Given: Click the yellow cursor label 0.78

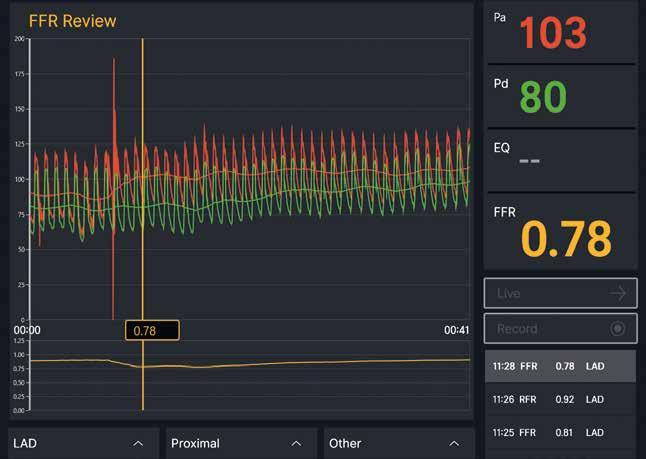Looking at the screenshot, I should click(152, 330).
